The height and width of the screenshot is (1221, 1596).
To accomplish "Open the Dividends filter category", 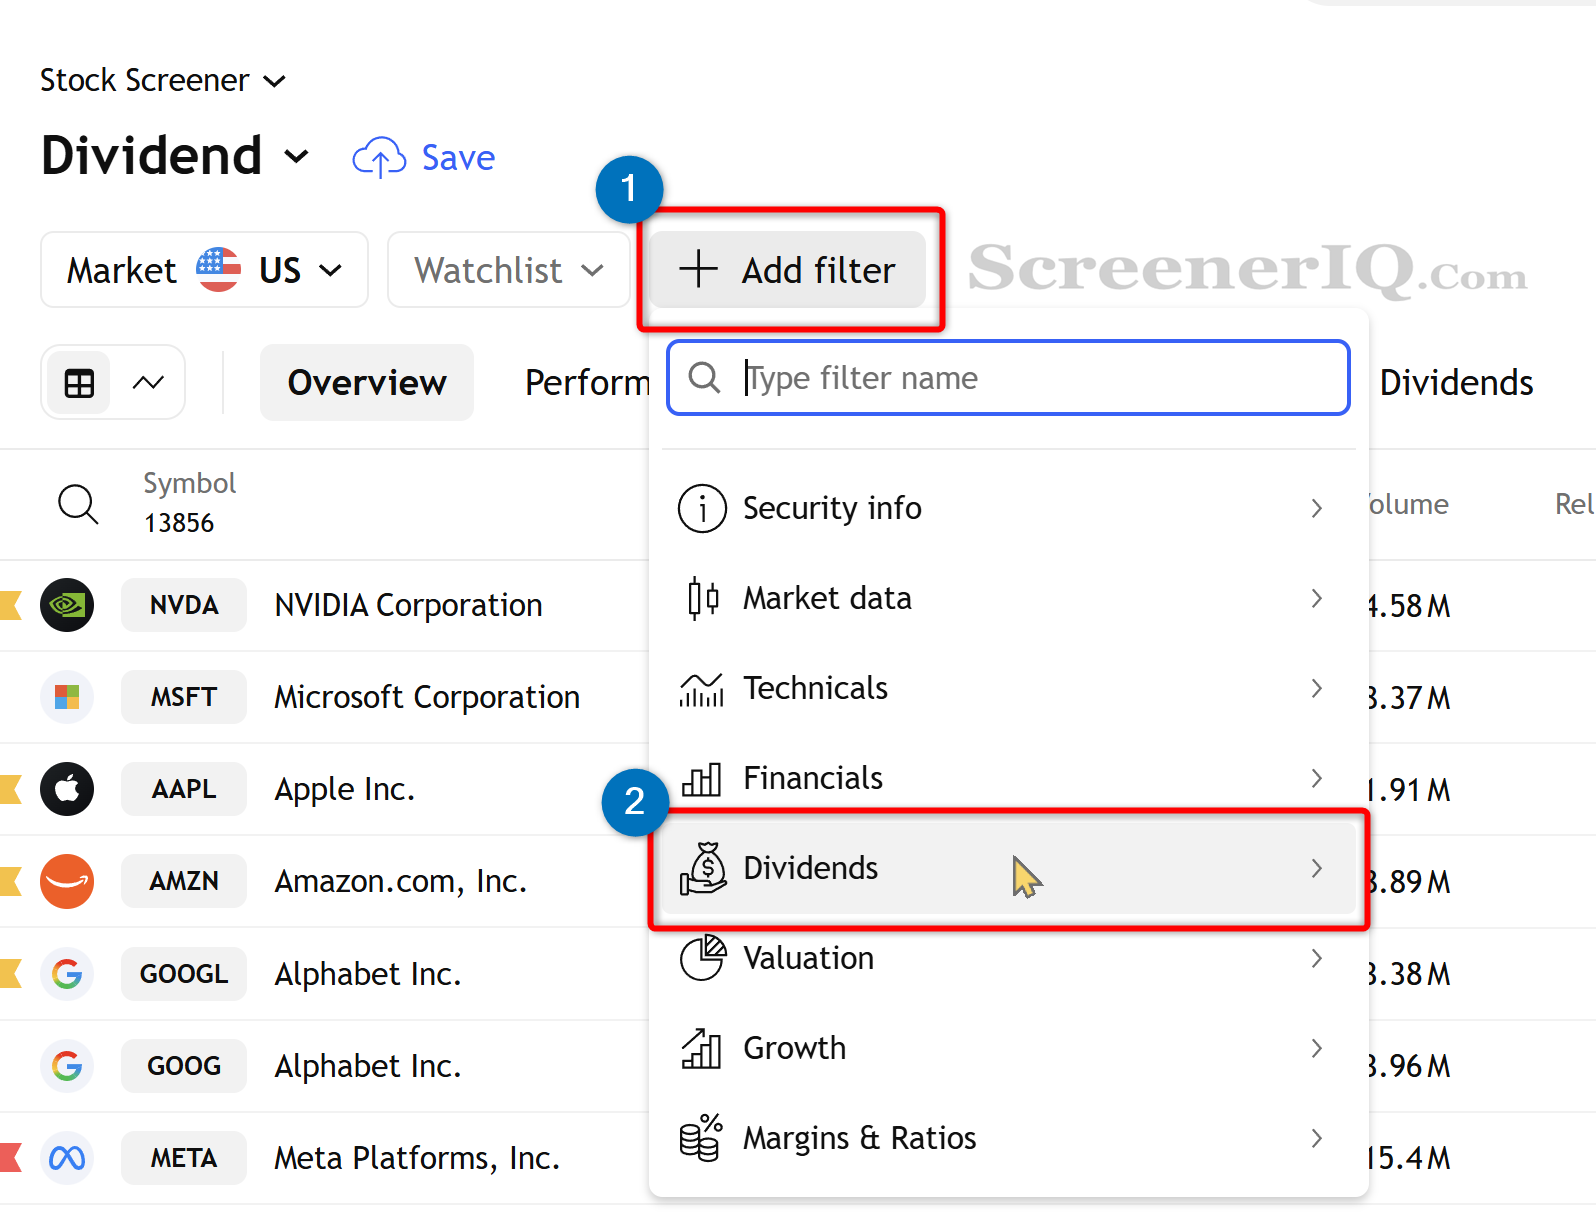I will point(1007,868).
